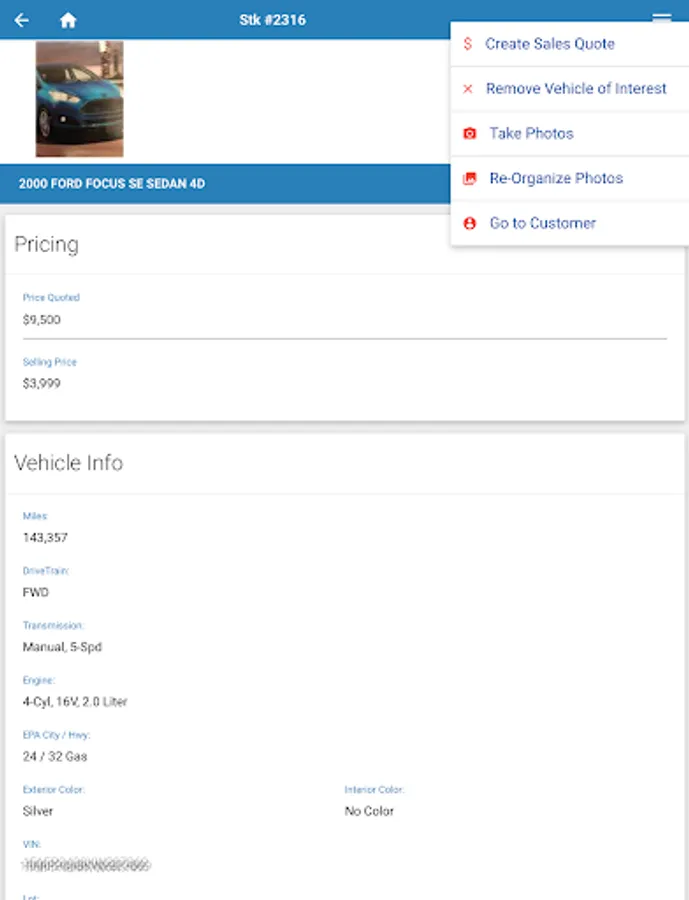689x900 pixels.
Task: Select Go to Customer option
Action: click(x=542, y=224)
